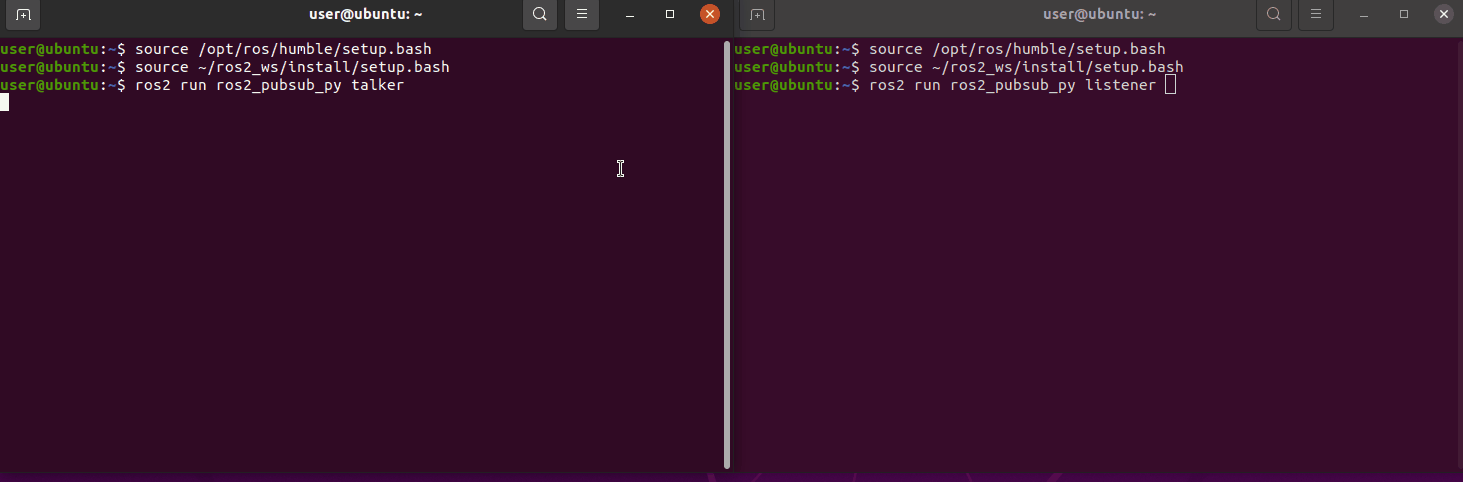Minimize the right terminal window
The image size is (1463, 482).
1364,15
